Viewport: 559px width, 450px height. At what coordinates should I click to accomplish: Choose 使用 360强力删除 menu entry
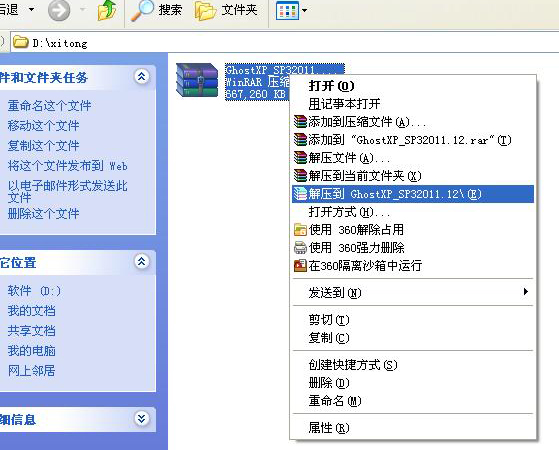pyautogui.click(x=412, y=247)
